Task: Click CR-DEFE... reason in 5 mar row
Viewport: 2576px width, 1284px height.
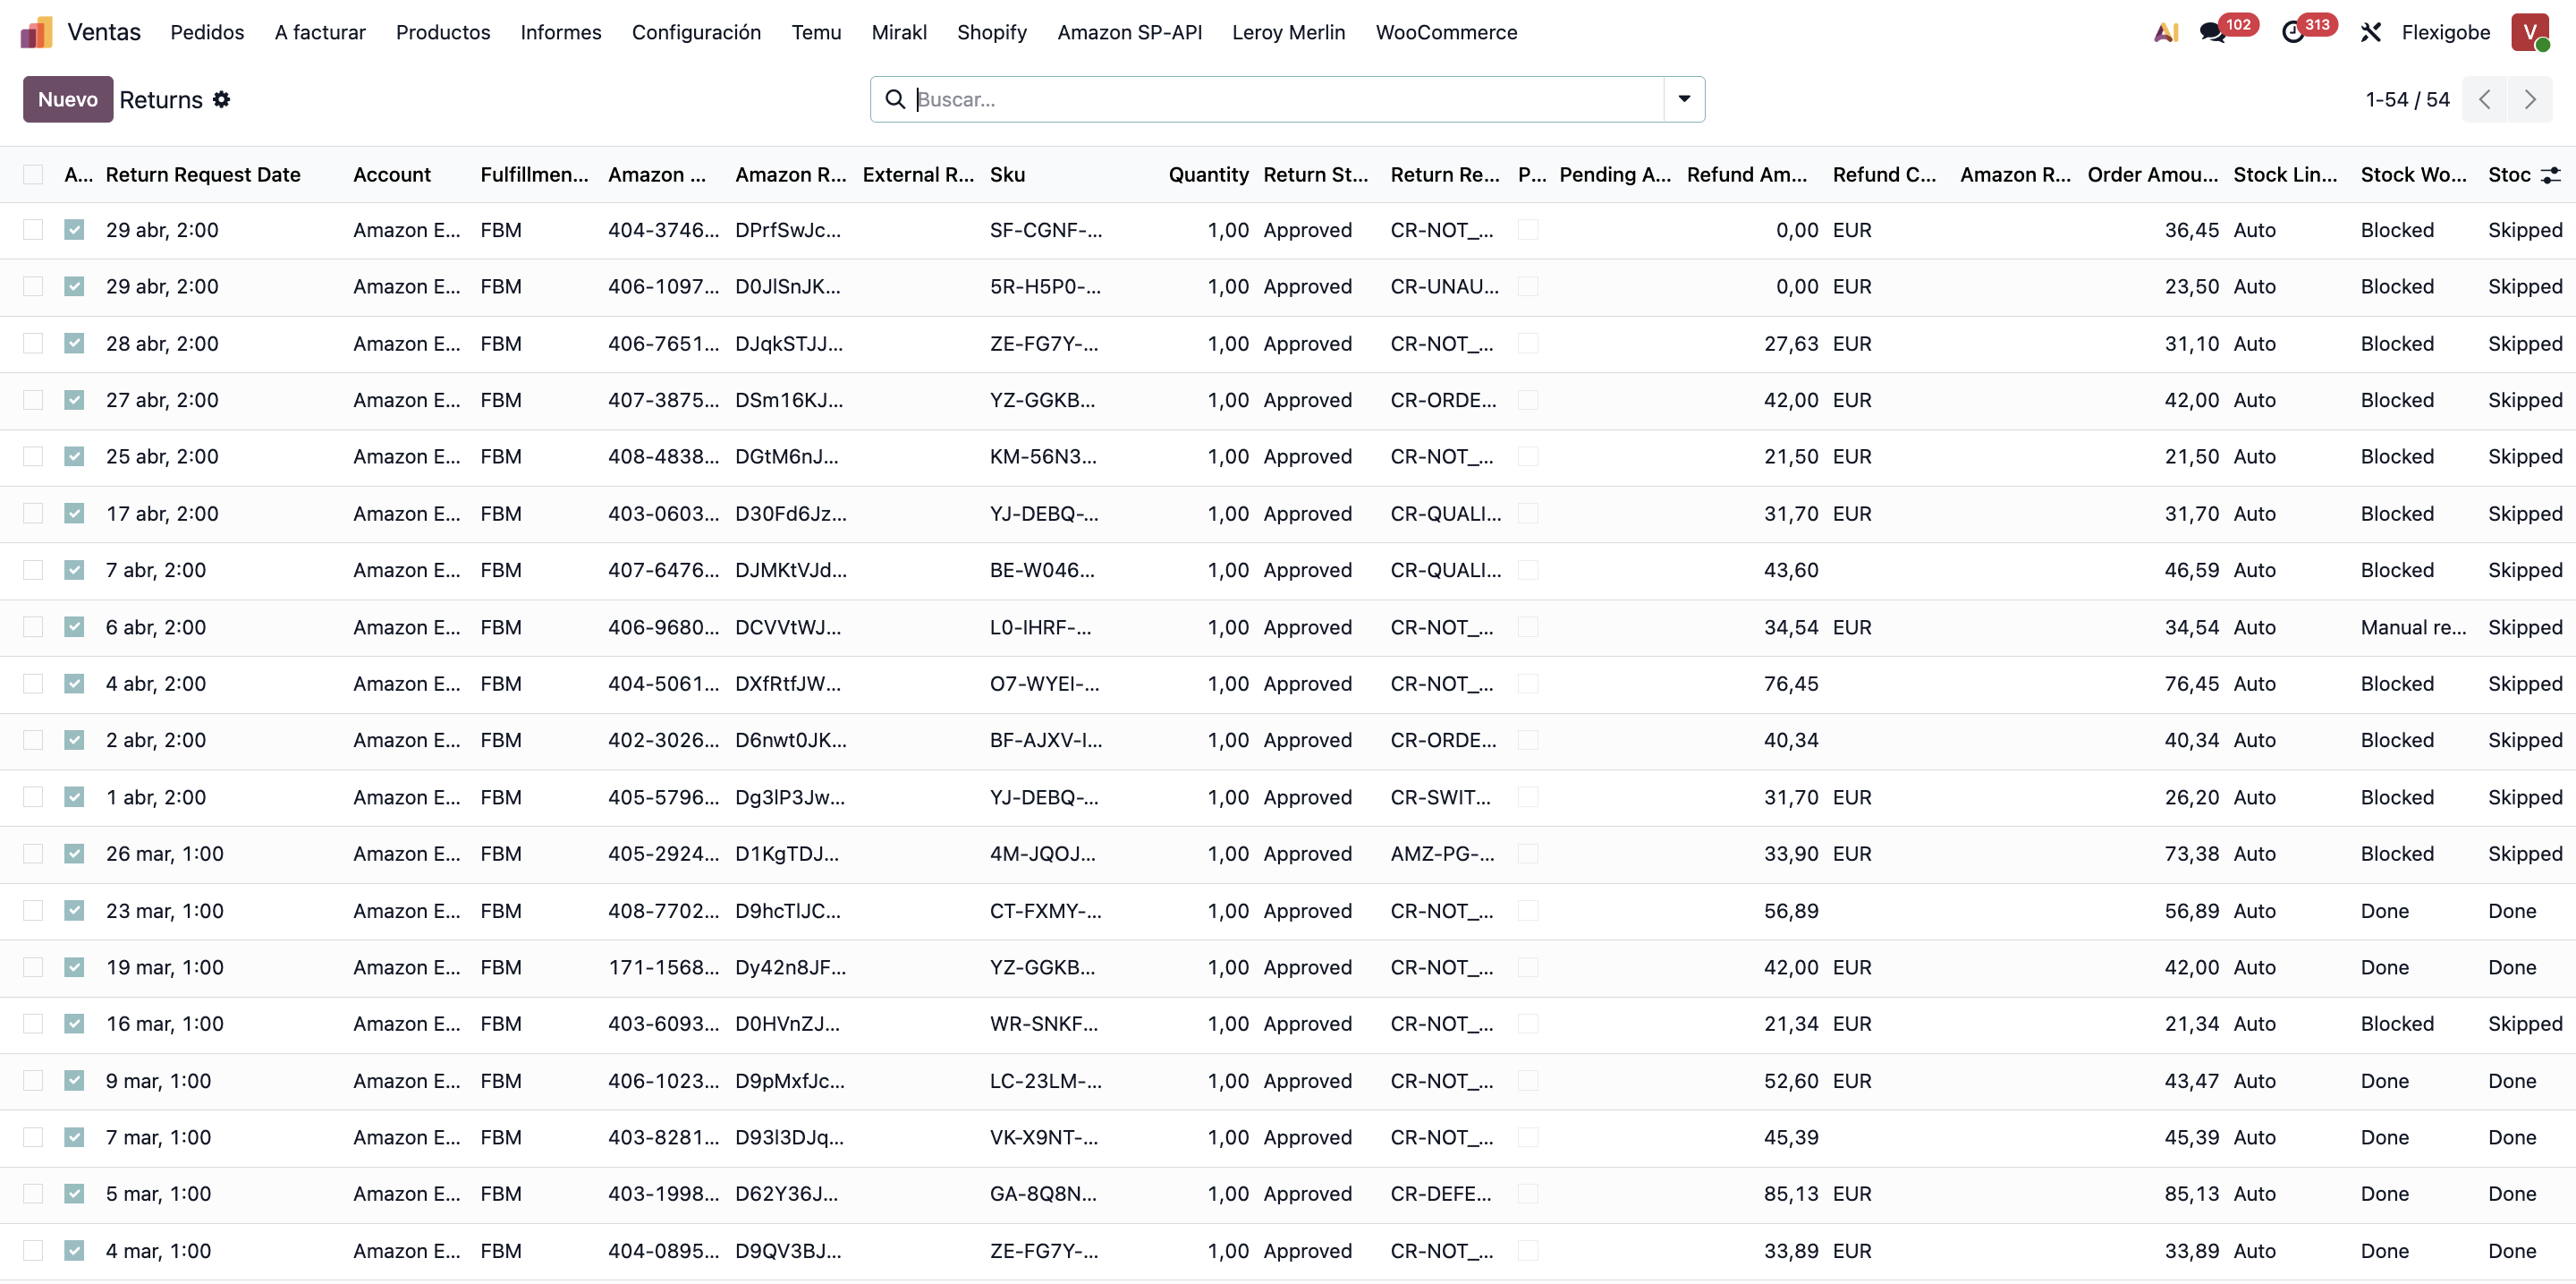Action: click(x=1440, y=1193)
